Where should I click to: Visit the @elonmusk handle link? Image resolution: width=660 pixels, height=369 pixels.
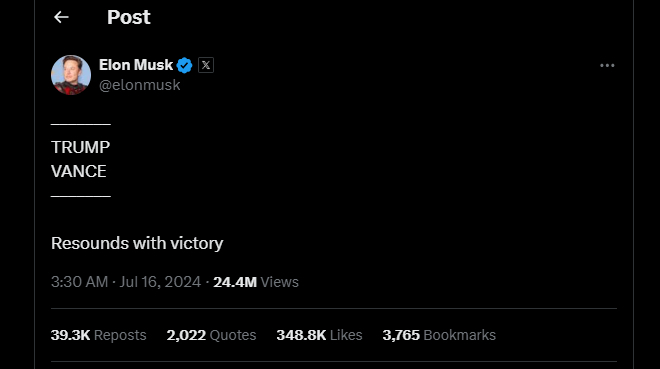(x=139, y=85)
